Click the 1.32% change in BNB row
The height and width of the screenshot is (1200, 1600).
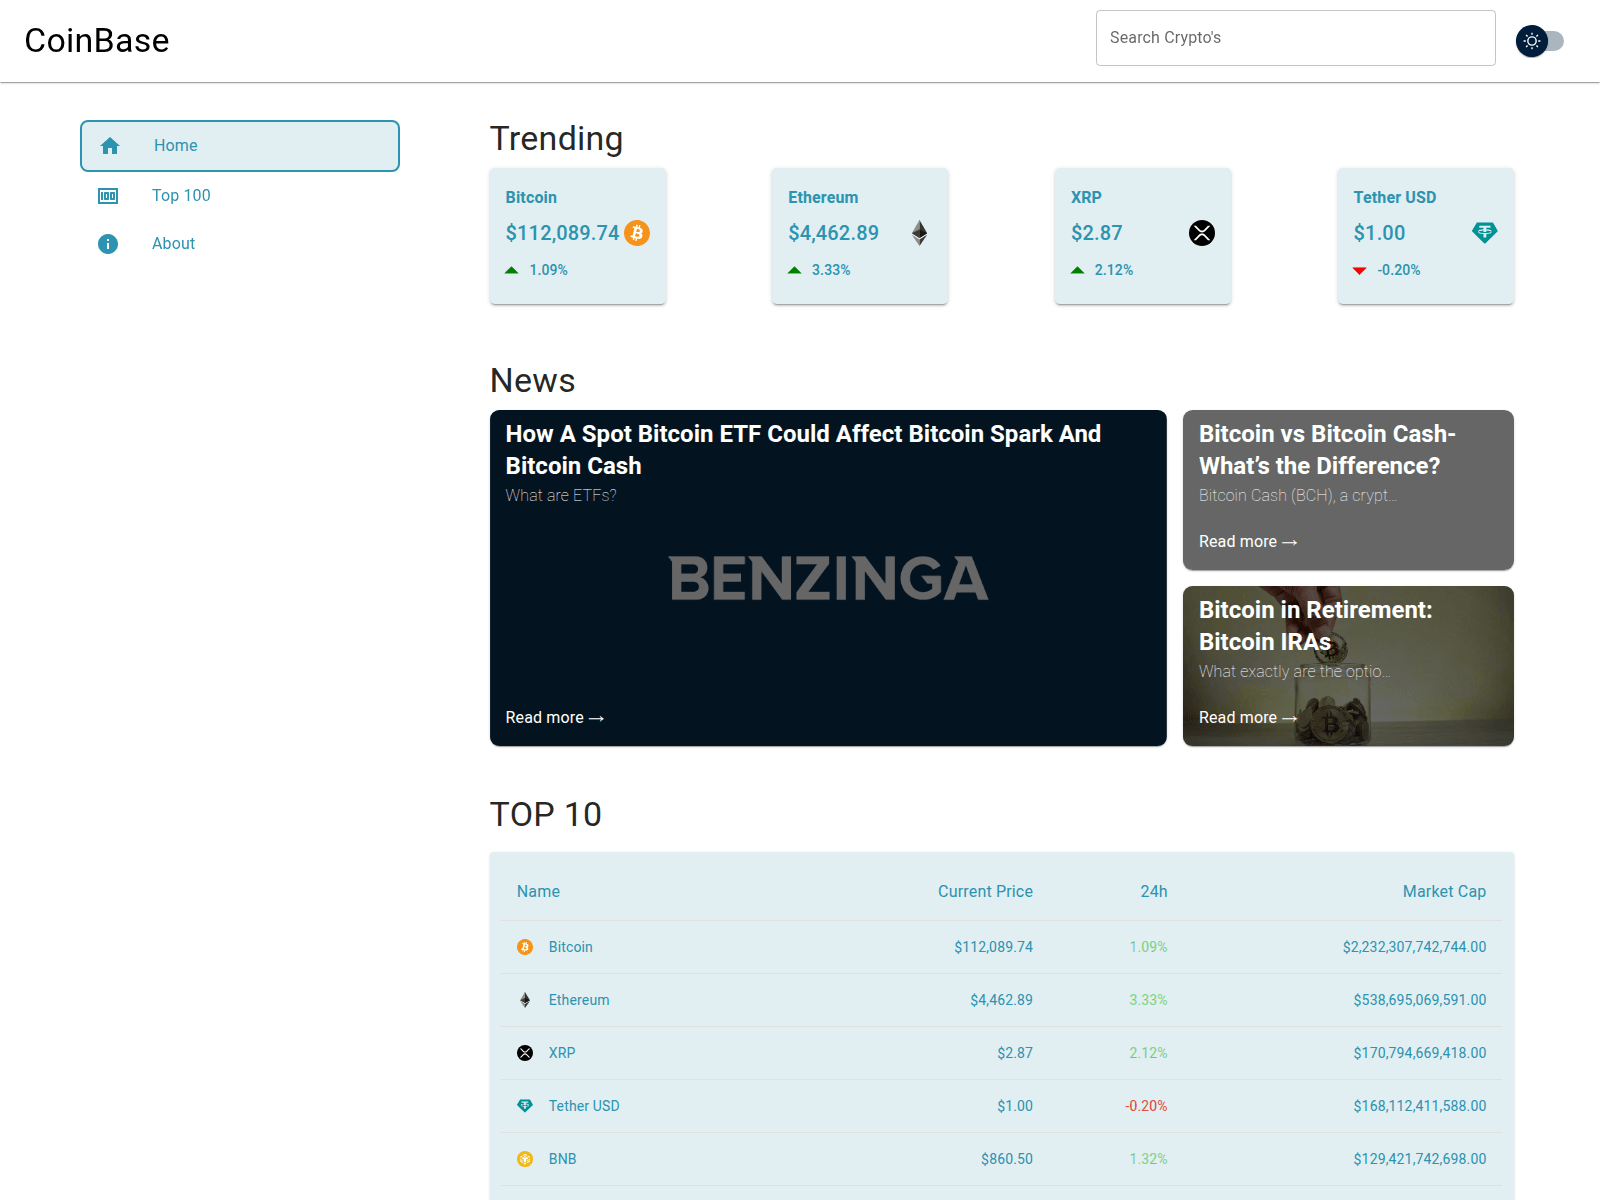(x=1148, y=1159)
